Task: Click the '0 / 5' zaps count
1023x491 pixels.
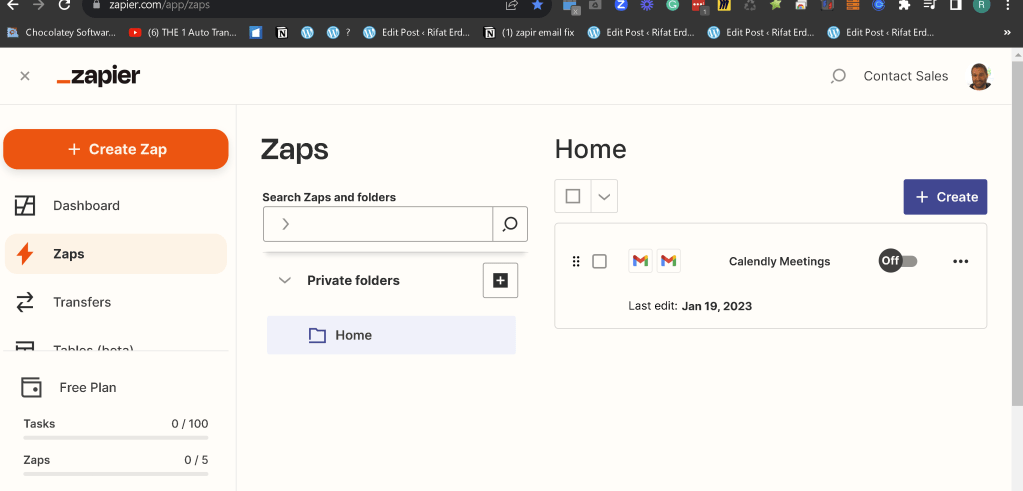Action: pyautogui.click(x=196, y=460)
